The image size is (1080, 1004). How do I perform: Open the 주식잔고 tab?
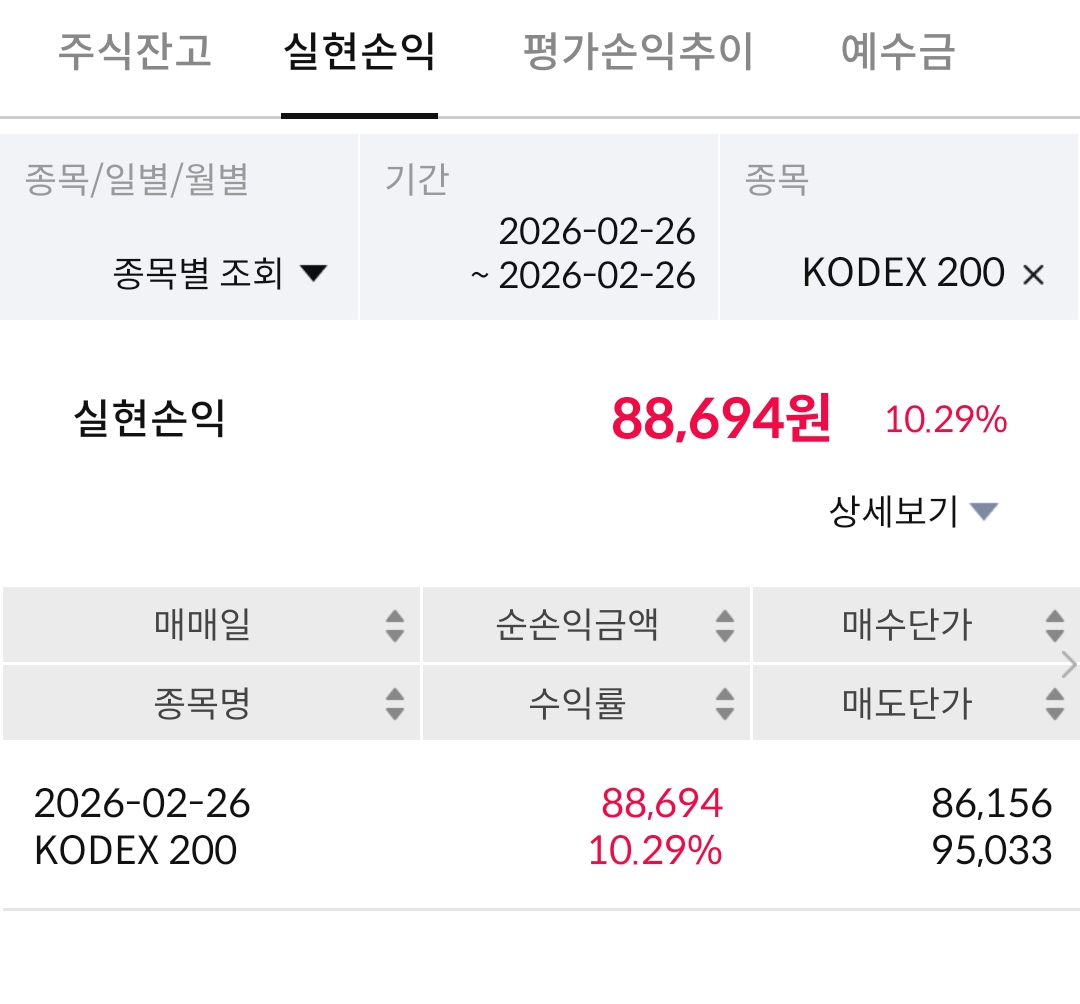135,52
